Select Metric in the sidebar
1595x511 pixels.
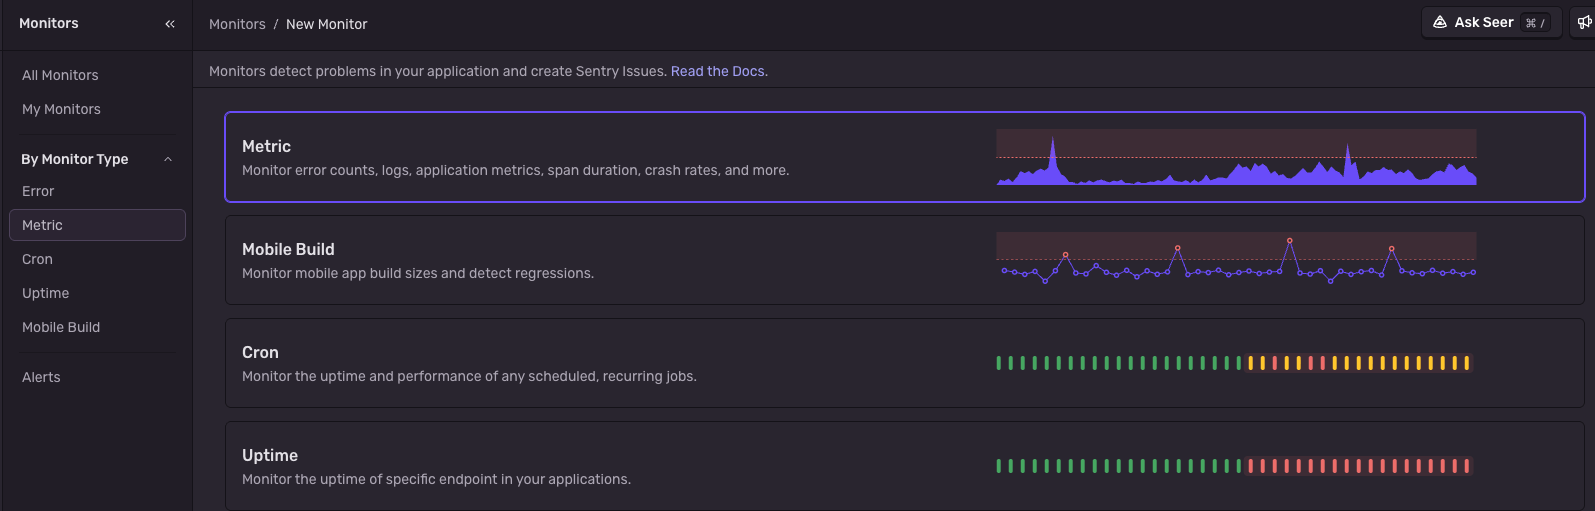point(97,225)
